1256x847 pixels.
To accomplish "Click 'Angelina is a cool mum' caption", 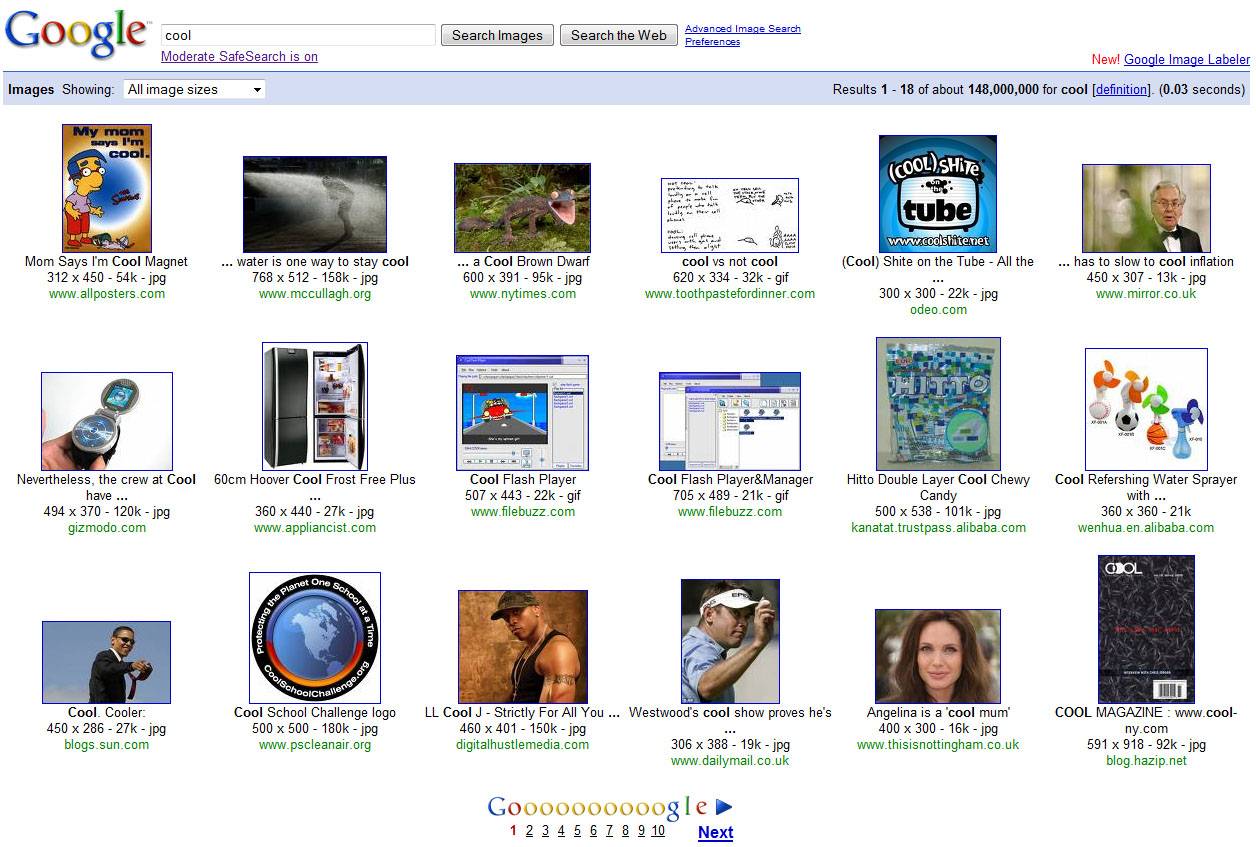I will click(938, 713).
